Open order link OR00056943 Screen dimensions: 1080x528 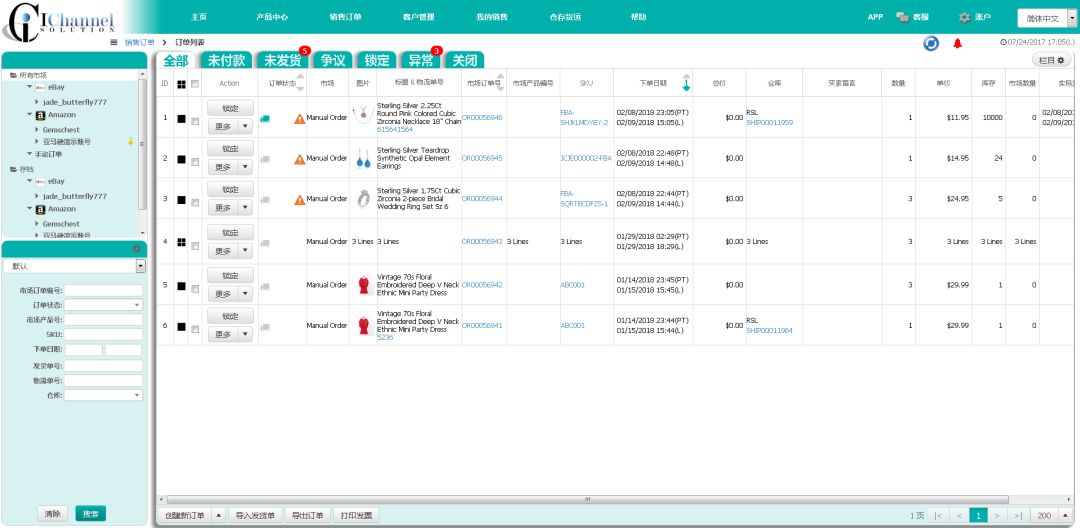(x=482, y=242)
